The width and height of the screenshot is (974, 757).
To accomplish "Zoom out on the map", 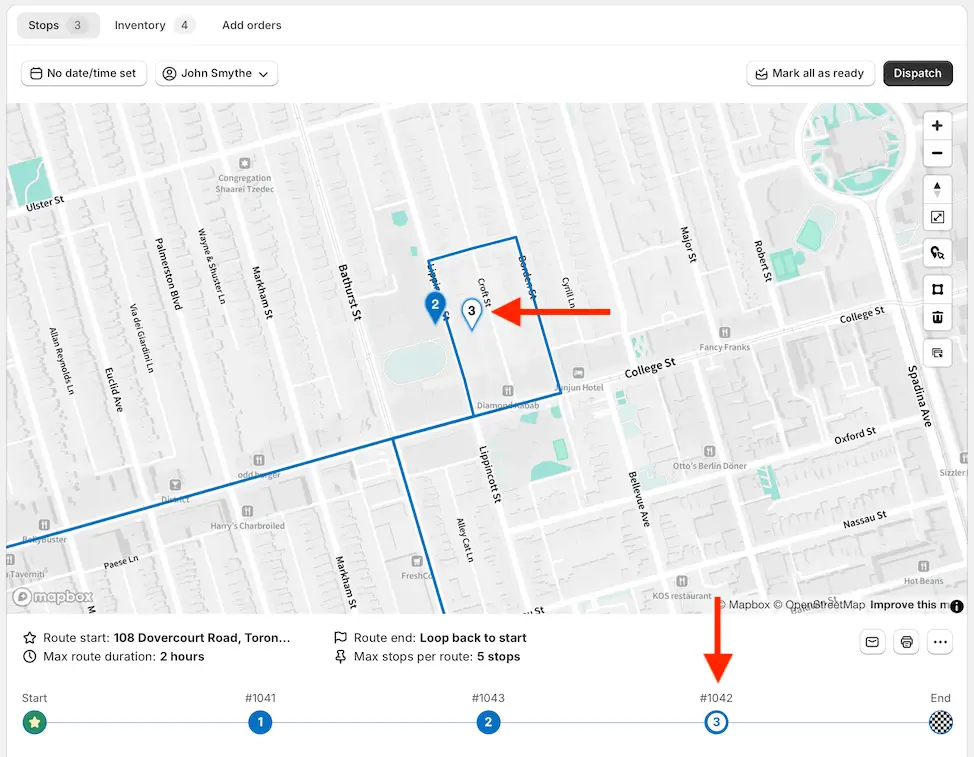I will [x=937, y=153].
